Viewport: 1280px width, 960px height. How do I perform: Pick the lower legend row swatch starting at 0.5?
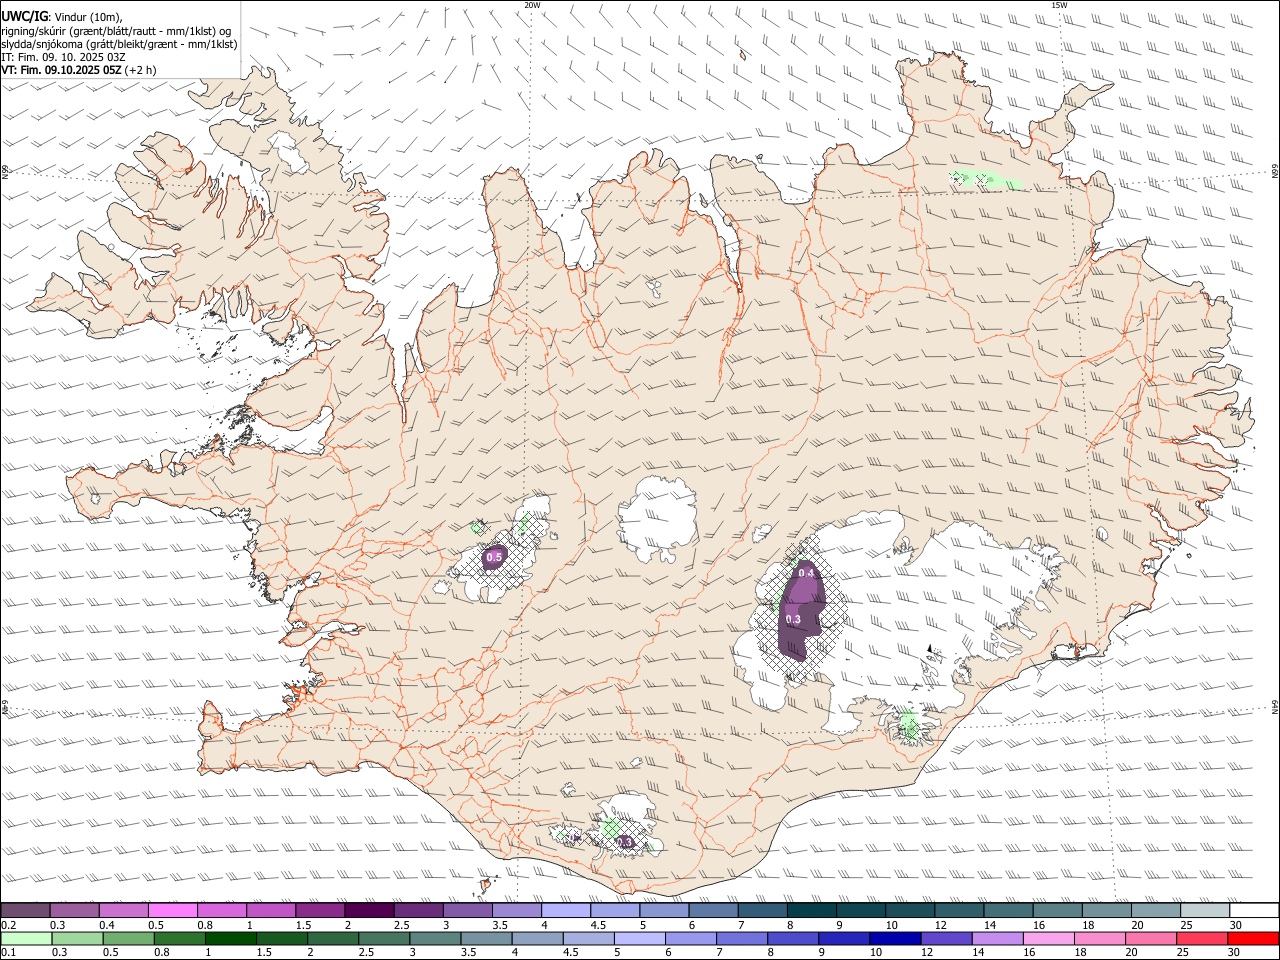[128, 938]
